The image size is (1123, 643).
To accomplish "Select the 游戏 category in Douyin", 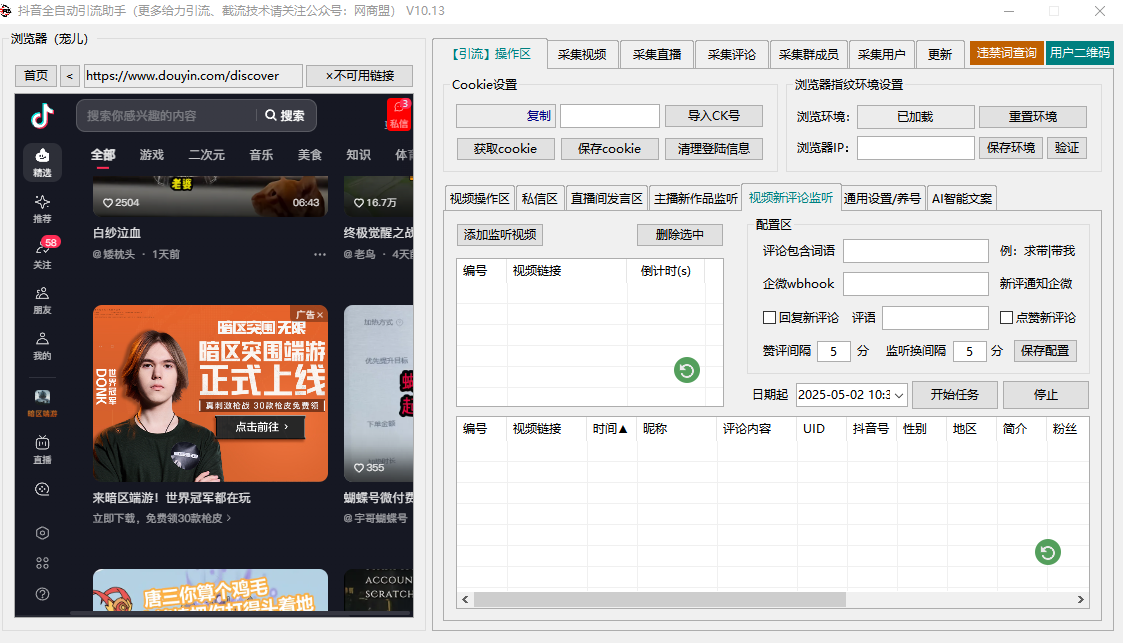I will tap(152, 155).
